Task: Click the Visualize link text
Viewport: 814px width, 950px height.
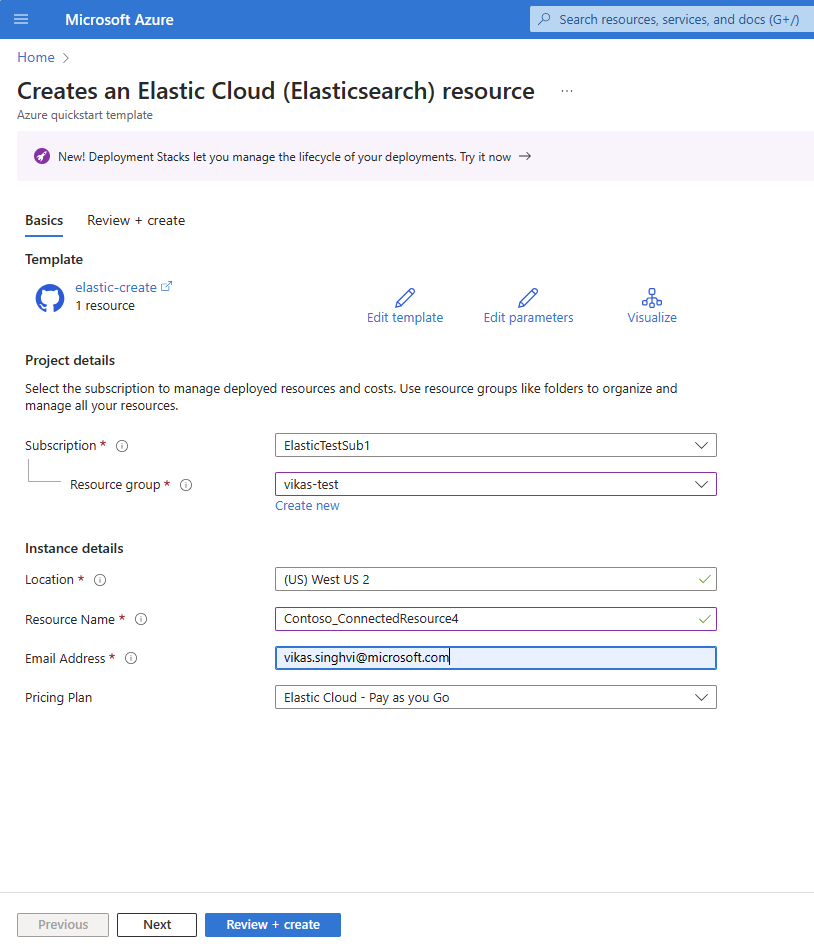Action: point(652,317)
